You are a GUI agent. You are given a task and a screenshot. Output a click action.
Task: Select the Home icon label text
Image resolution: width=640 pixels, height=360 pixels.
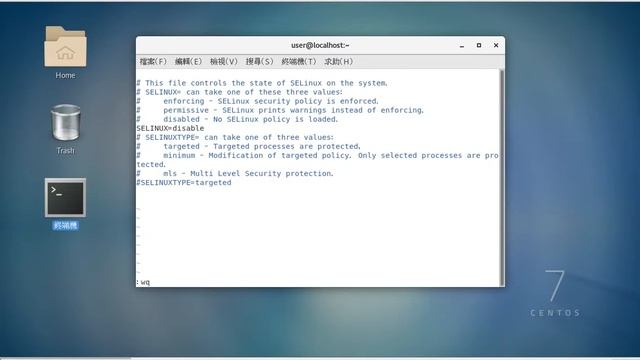pos(65,76)
